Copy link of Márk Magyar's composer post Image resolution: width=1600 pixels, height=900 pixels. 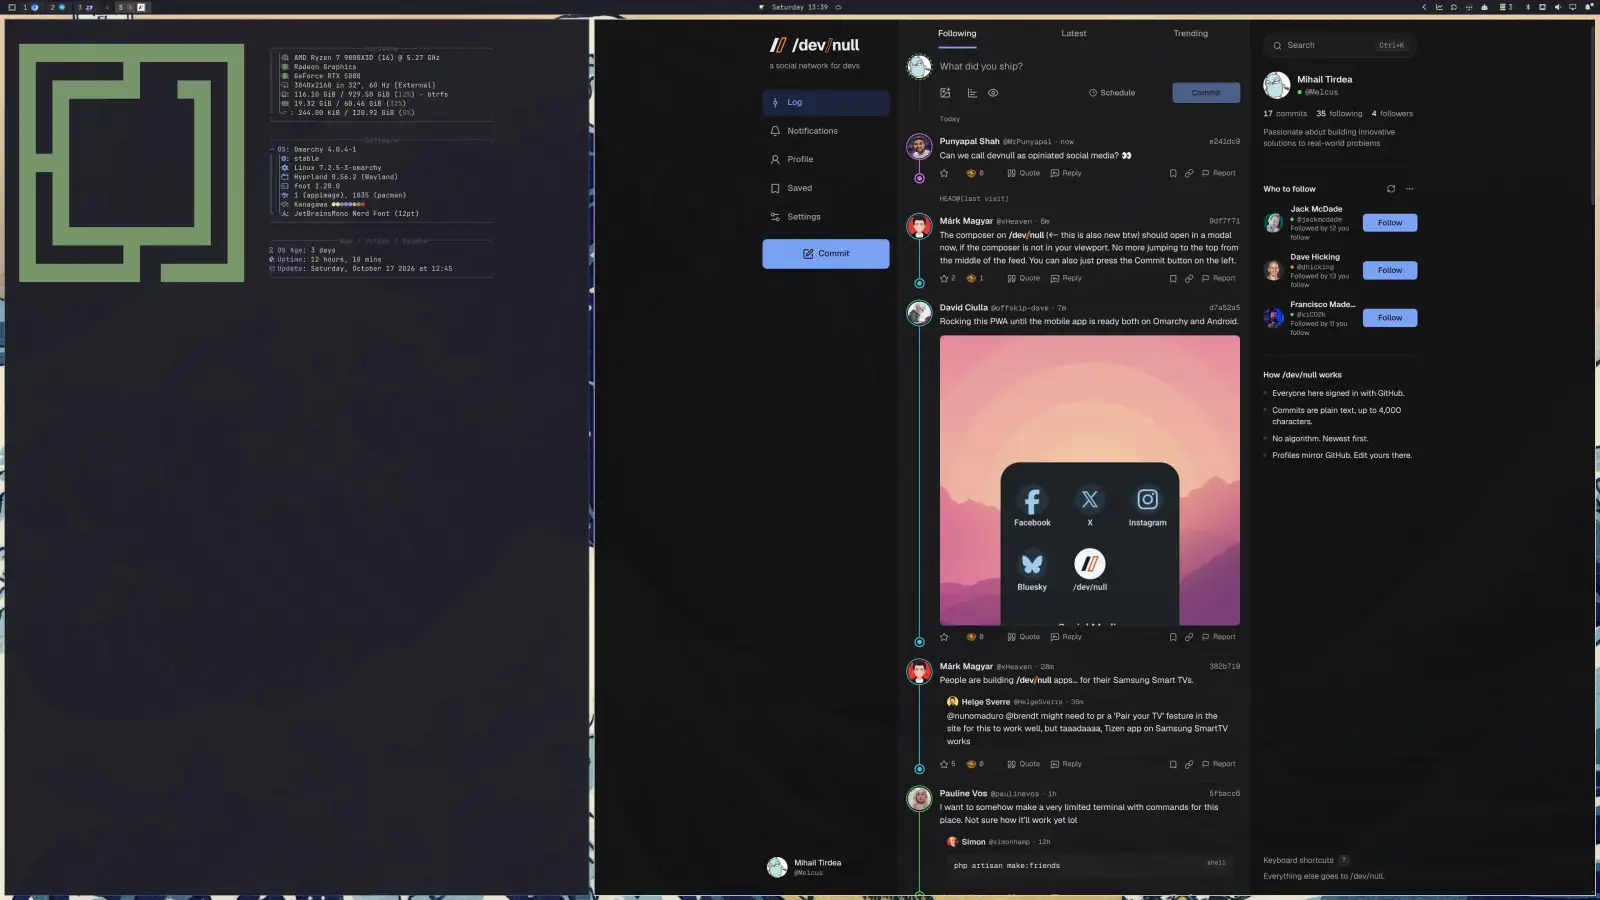tap(1189, 279)
